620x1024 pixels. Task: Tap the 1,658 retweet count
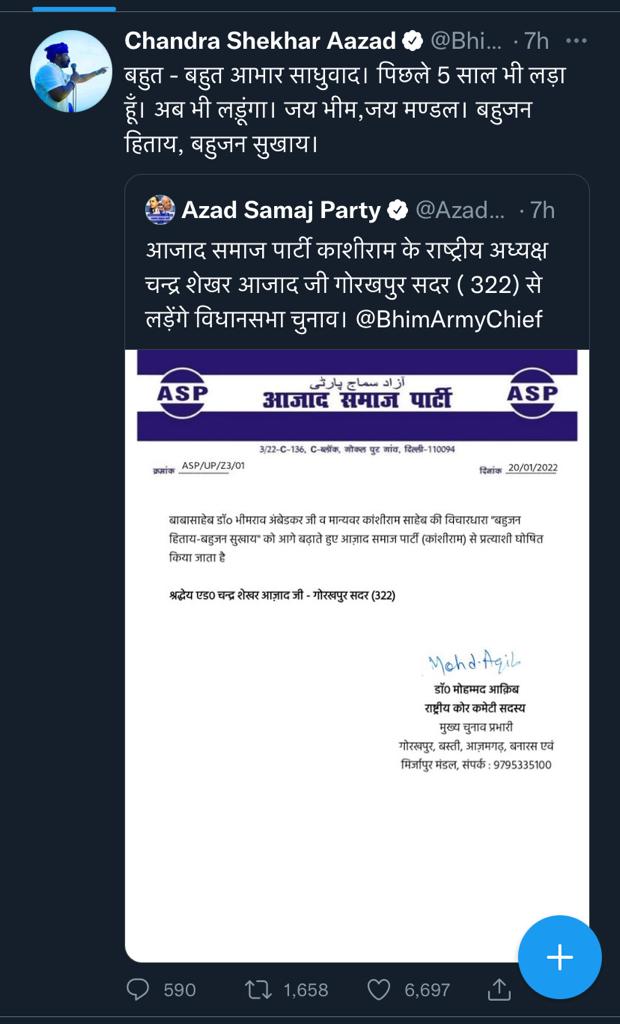[305, 989]
